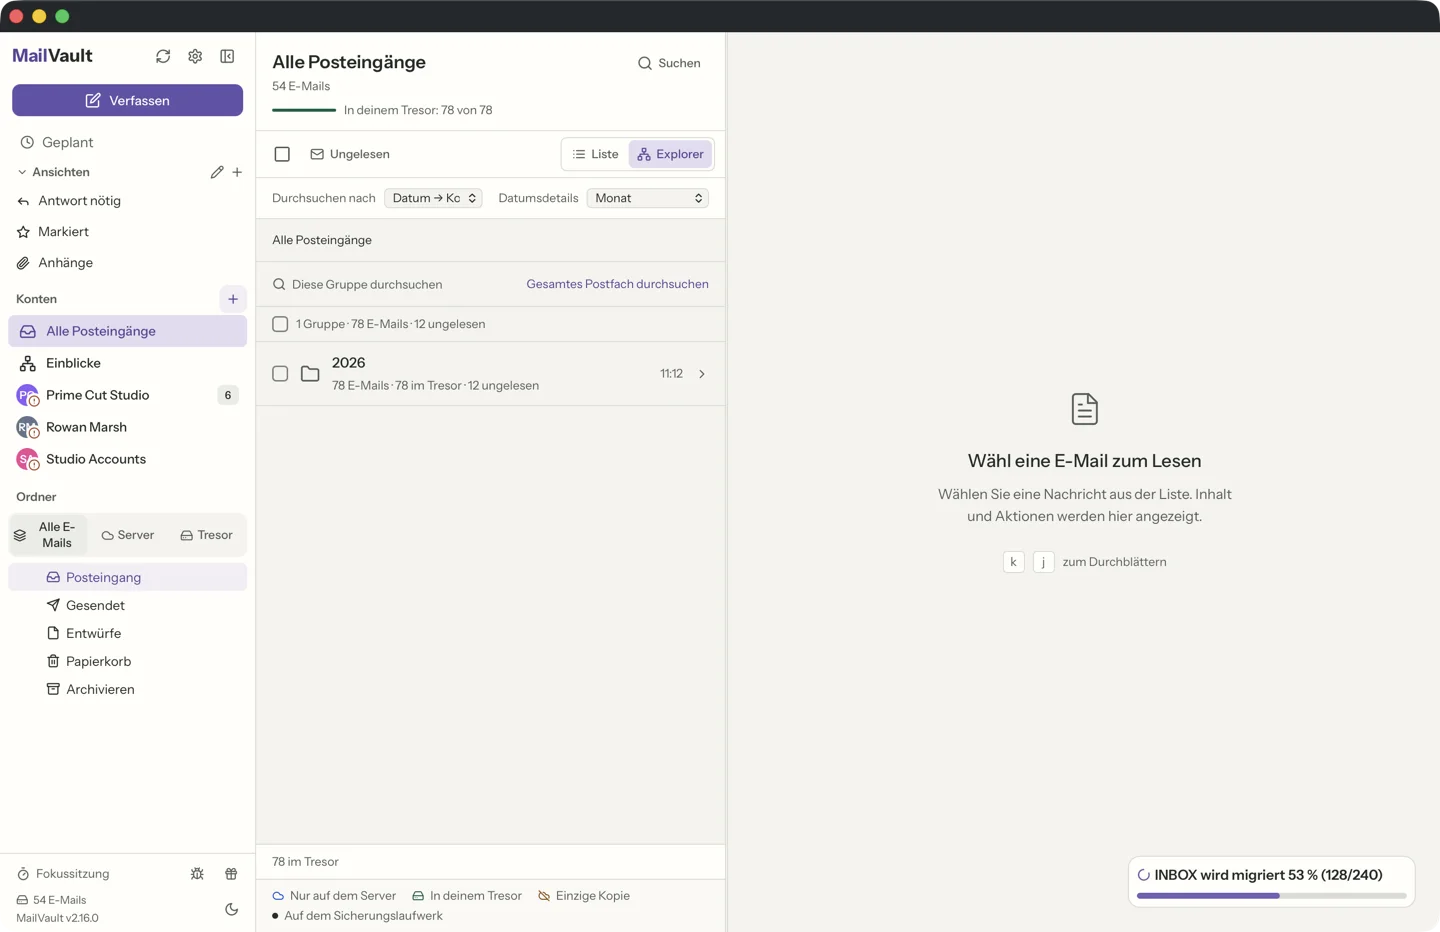Open the bug report icon

pyautogui.click(x=197, y=874)
